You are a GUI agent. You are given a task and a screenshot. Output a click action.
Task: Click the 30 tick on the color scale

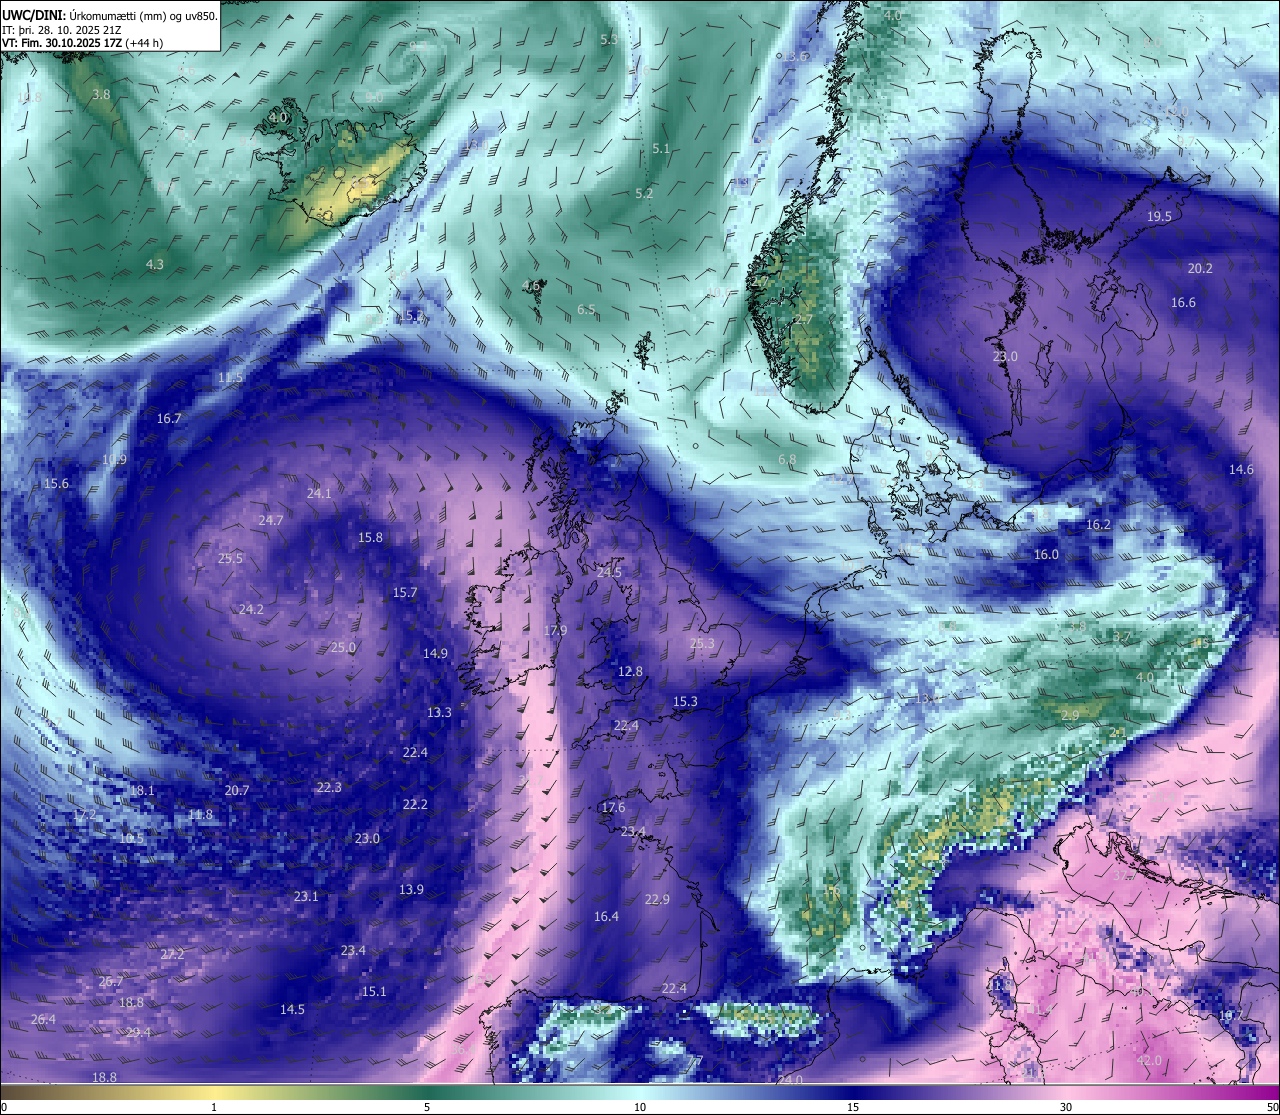[x=1066, y=1107]
